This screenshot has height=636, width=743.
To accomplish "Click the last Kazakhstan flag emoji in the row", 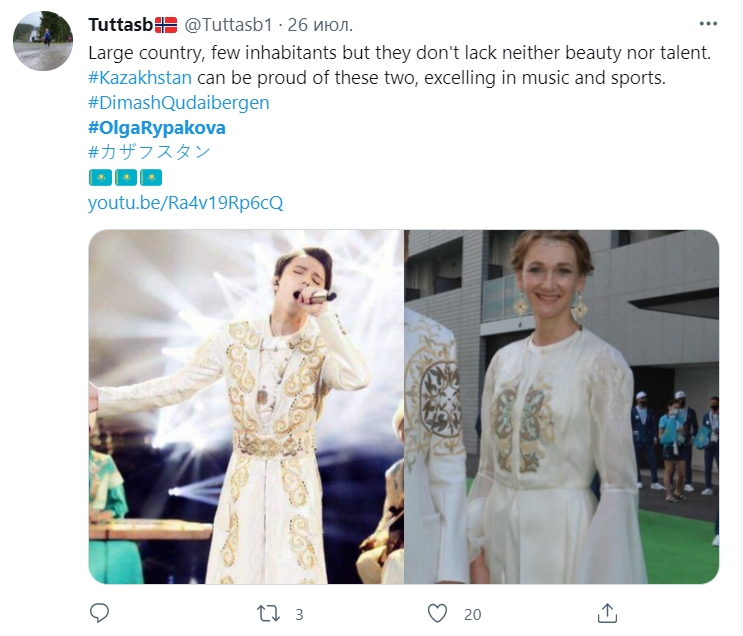I will [150, 178].
